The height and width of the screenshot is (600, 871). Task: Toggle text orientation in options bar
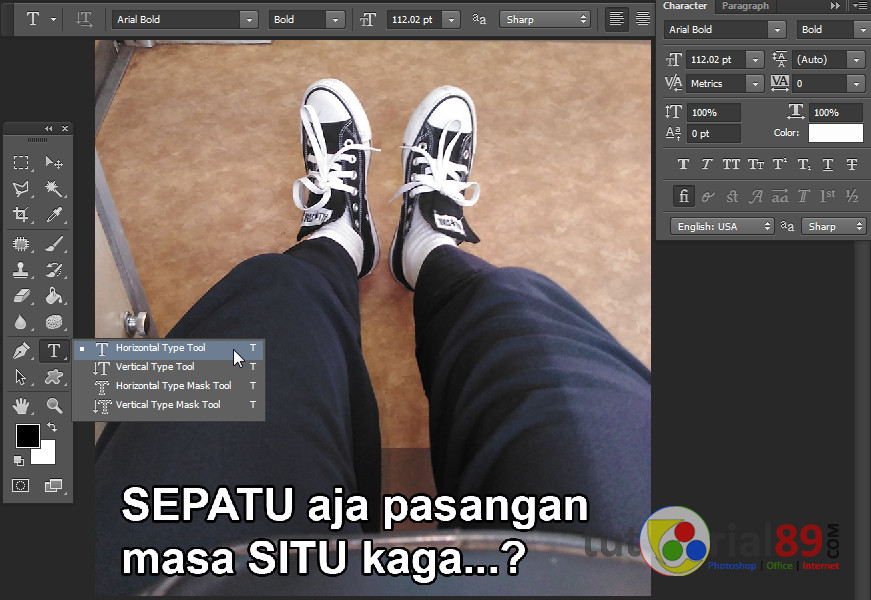(84, 19)
